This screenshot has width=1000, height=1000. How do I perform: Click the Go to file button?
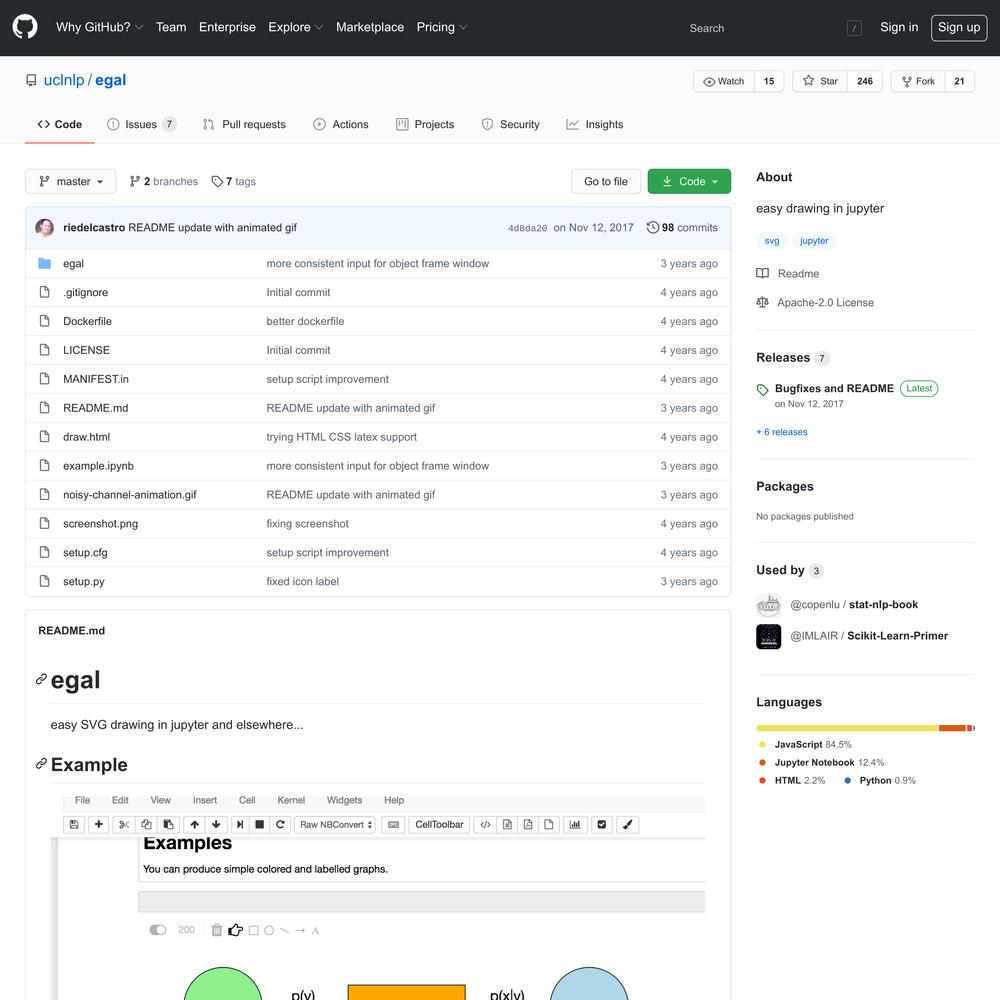[x=606, y=182]
